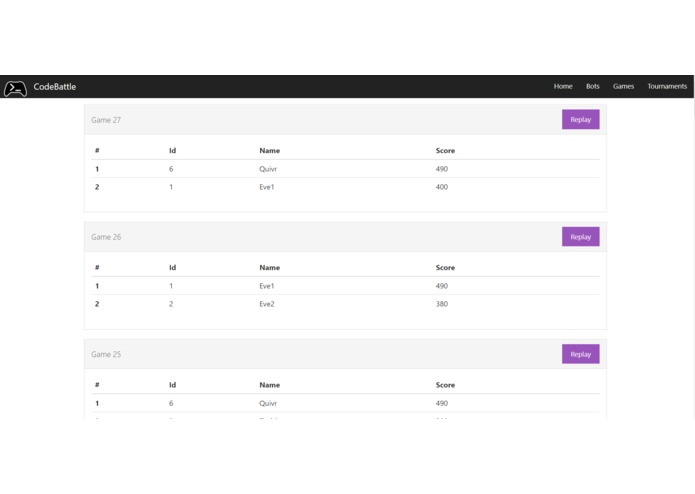695x494 pixels.
Task: Click Score column header in Game 27
Action: 445,151
